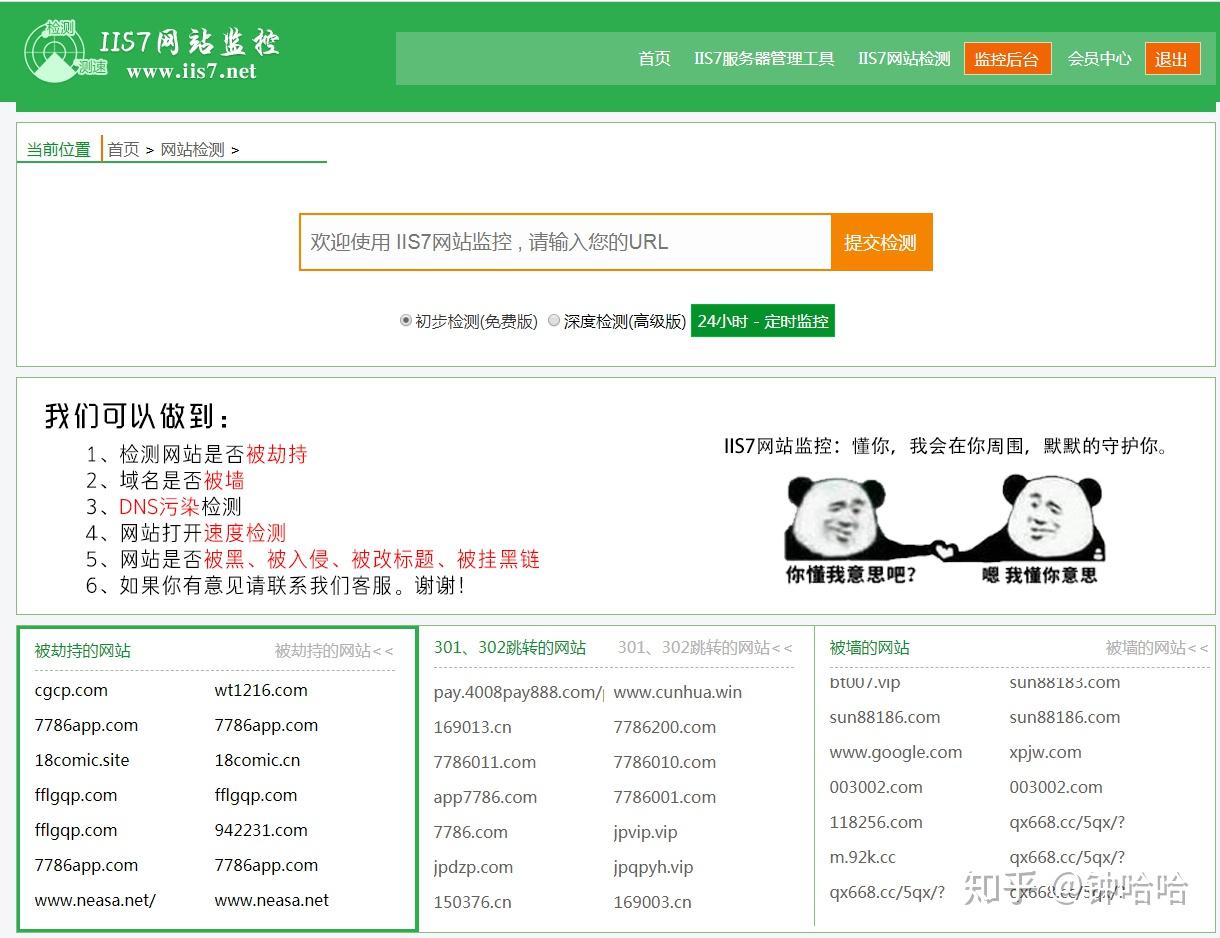Open IIS7服务器管理工具 from the navigation bar
Viewport: 1220px width, 938px height.
point(763,58)
